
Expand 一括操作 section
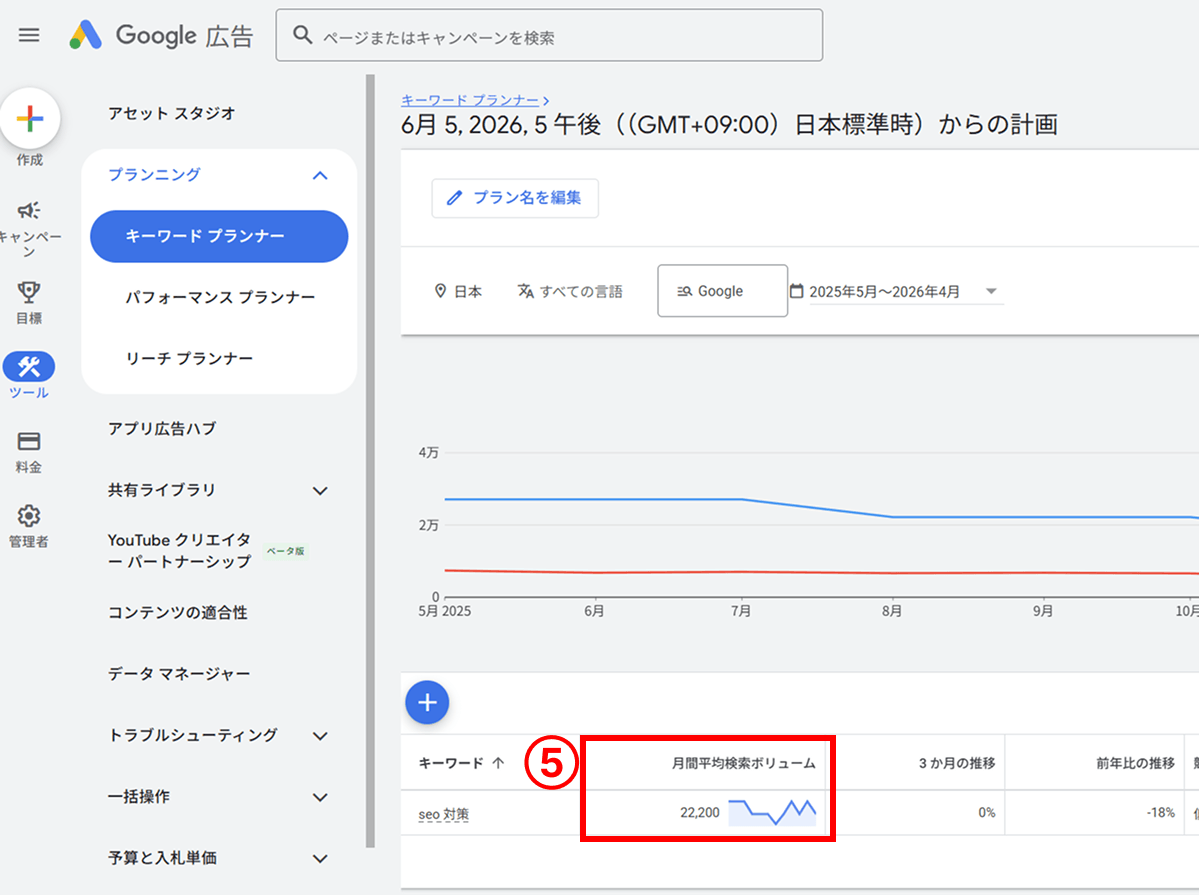point(320,797)
